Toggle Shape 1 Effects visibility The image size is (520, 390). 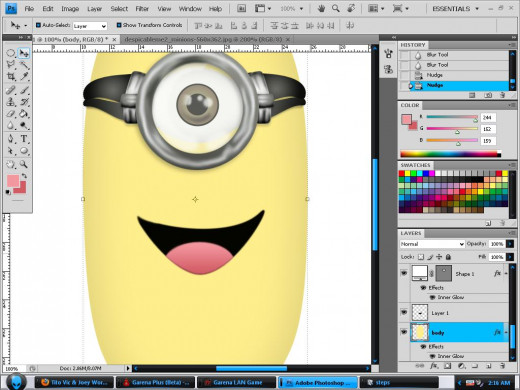pos(423,287)
